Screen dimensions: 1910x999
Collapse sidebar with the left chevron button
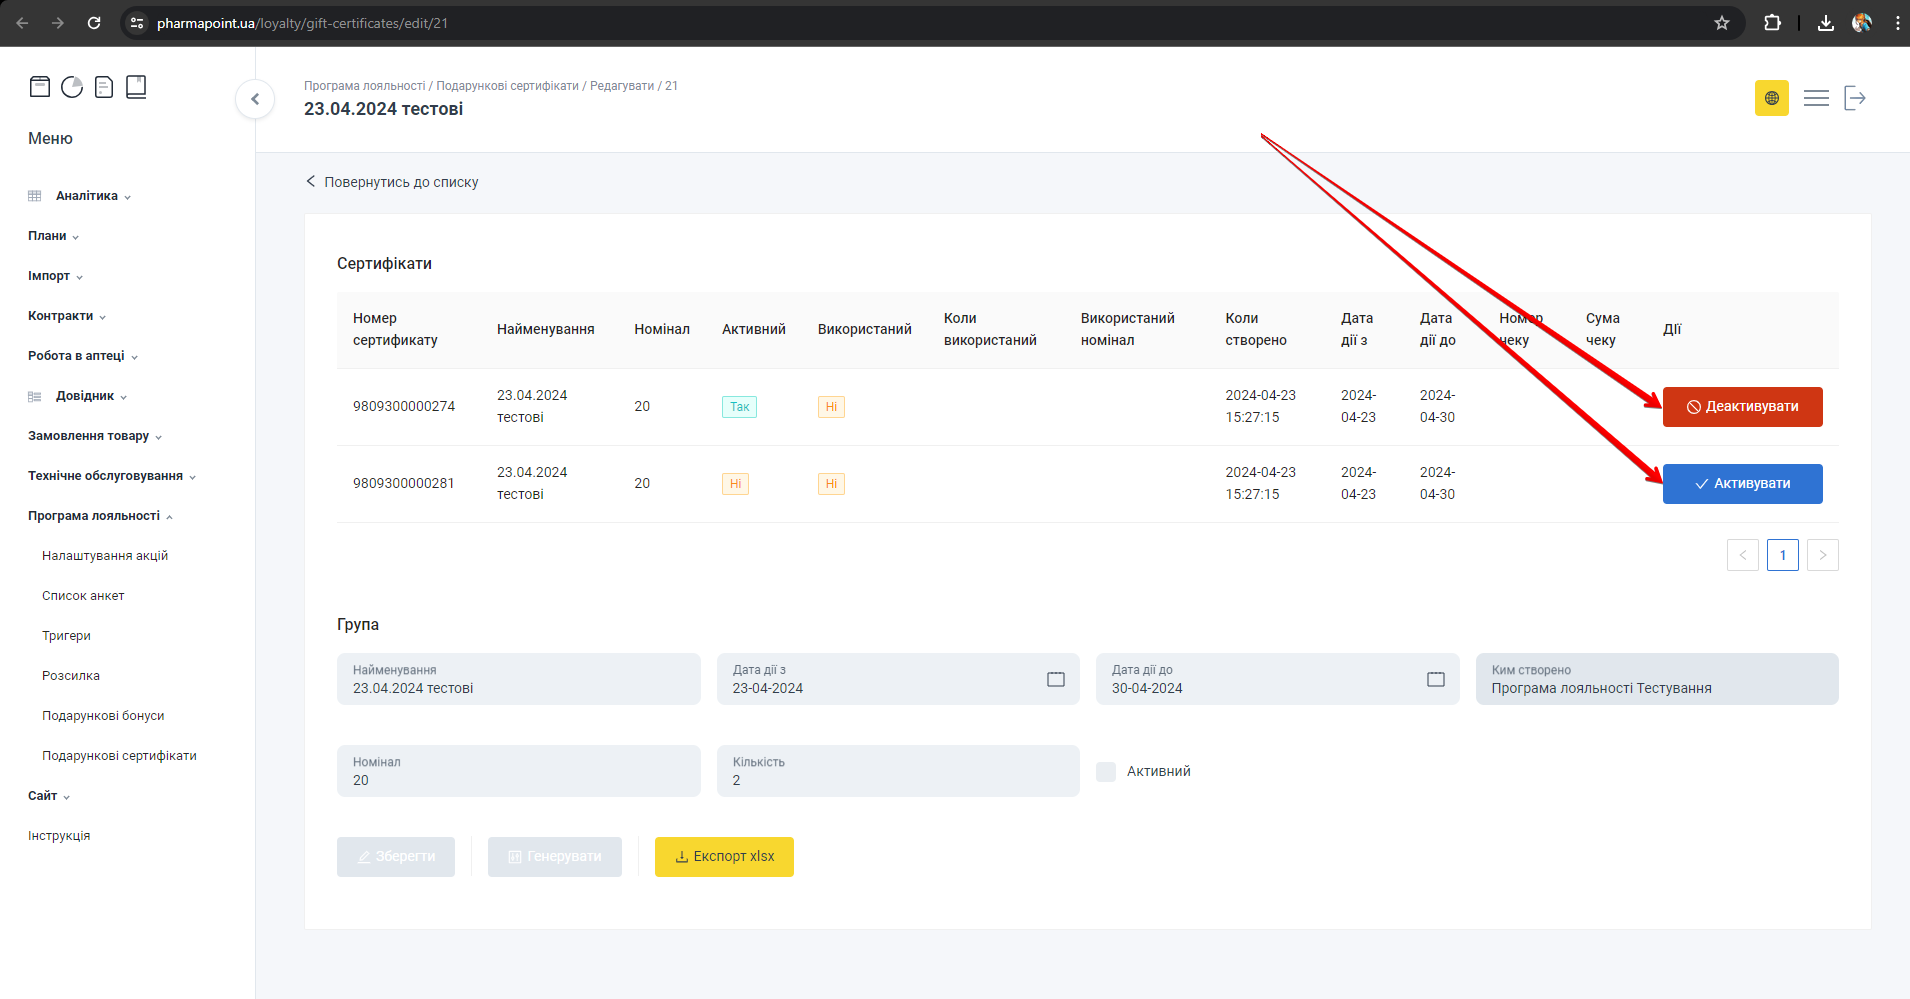(x=255, y=99)
